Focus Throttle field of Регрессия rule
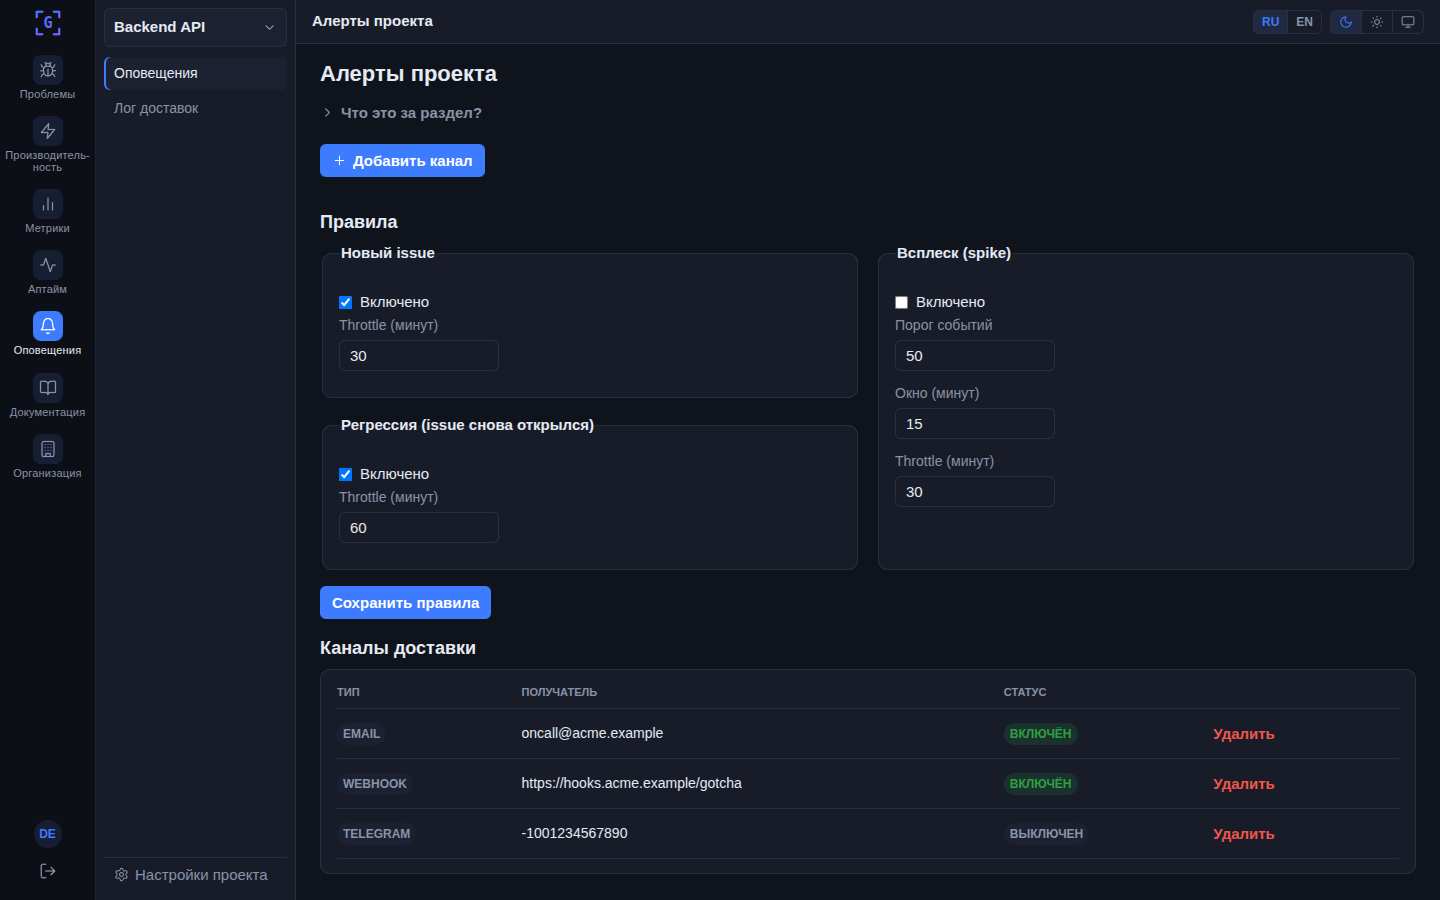The width and height of the screenshot is (1440, 900). click(x=419, y=528)
